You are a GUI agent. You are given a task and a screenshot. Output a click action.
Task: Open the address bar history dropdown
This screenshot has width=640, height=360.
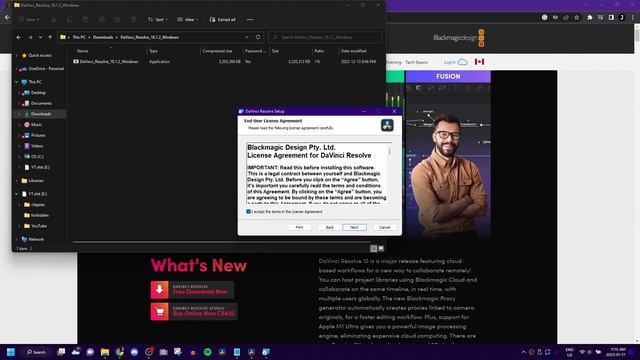[247, 37]
